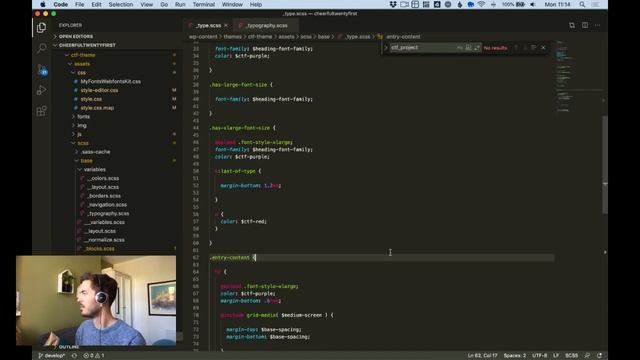Open the Search view in activity bar

tap(41, 48)
